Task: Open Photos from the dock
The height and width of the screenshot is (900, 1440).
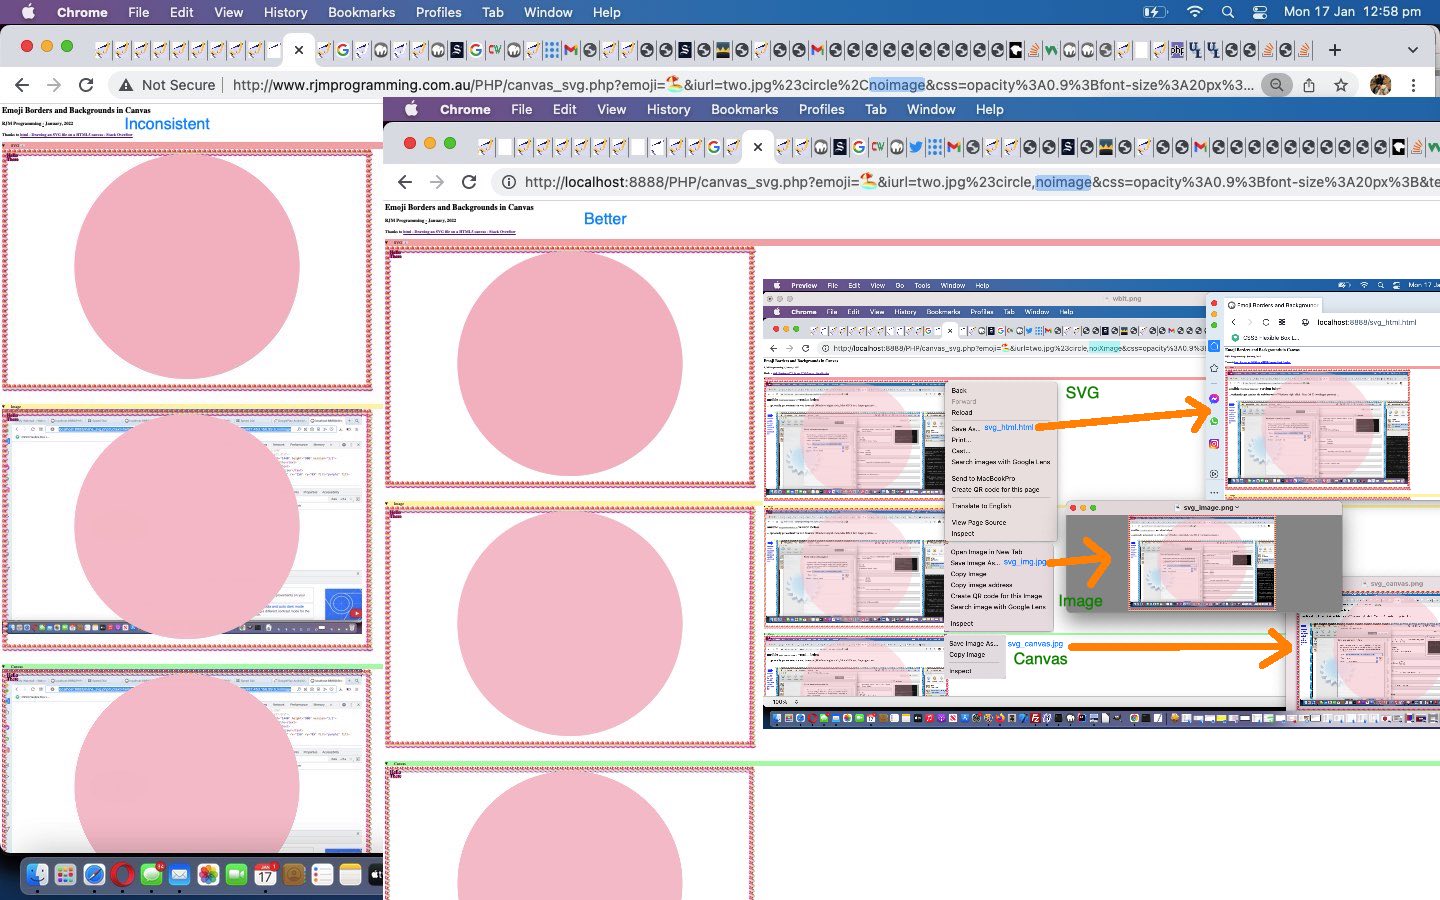Action: [x=208, y=875]
